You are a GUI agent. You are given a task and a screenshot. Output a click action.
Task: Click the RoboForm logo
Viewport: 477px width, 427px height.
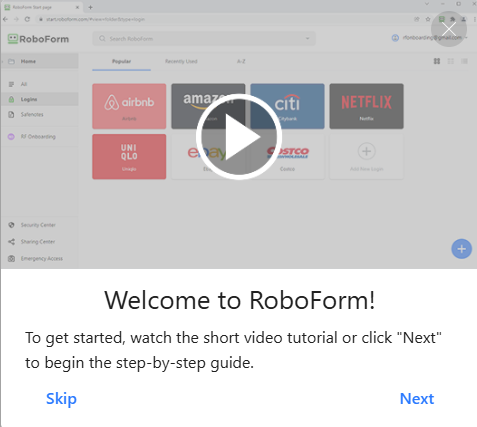click(38, 39)
